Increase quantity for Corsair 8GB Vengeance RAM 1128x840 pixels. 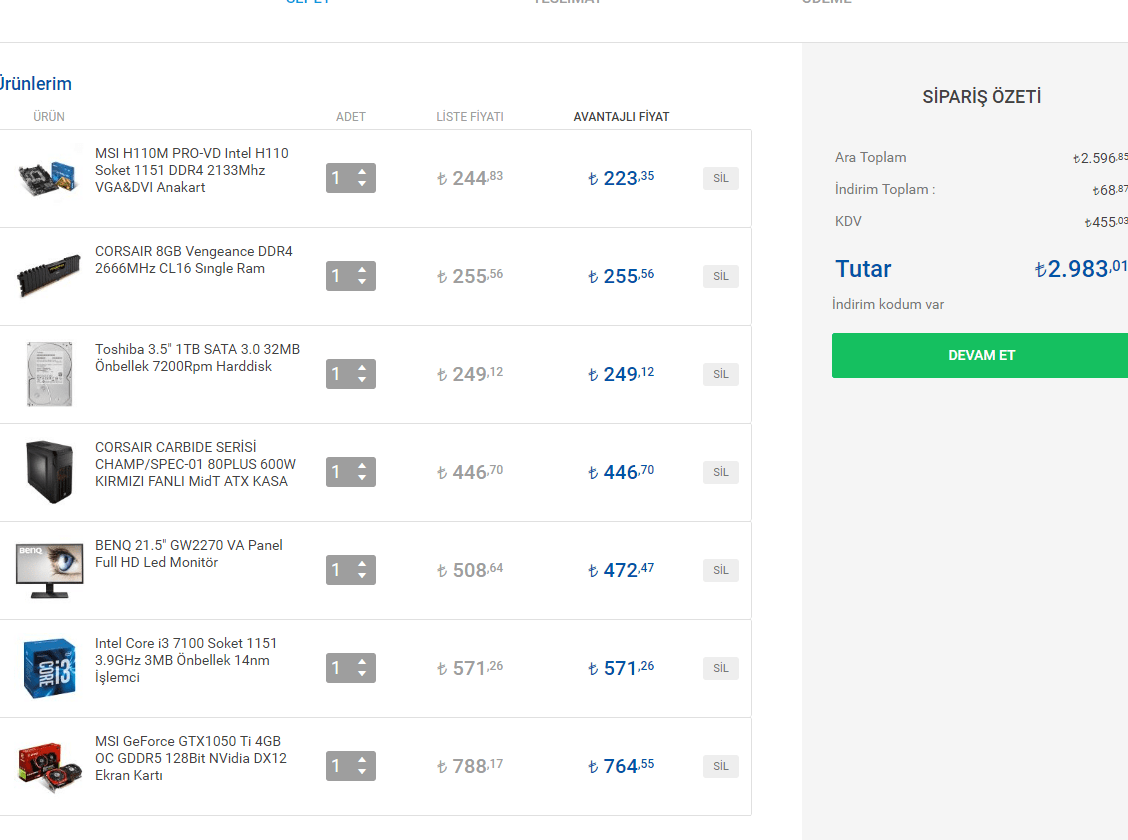pyautogui.click(x=362, y=270)
